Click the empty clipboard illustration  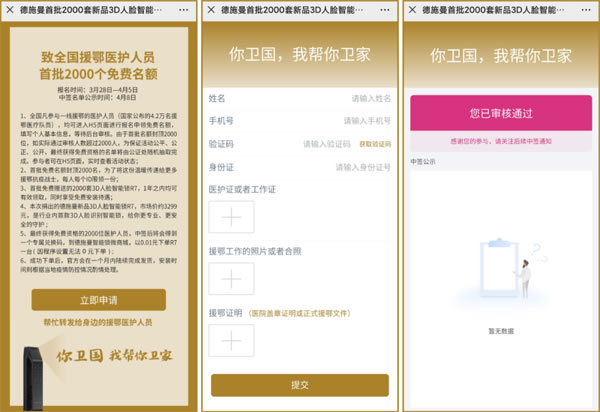point(501,272)
